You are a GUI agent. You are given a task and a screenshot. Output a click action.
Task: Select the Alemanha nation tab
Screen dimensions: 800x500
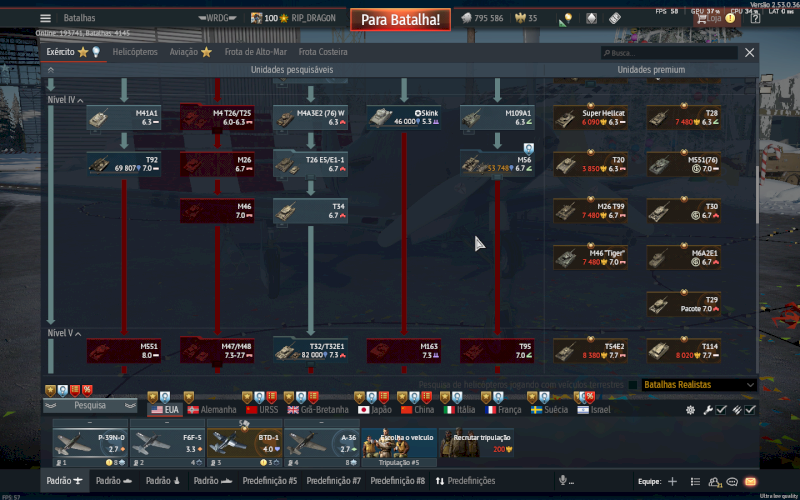pyautogui.click(x=210, y=410)
